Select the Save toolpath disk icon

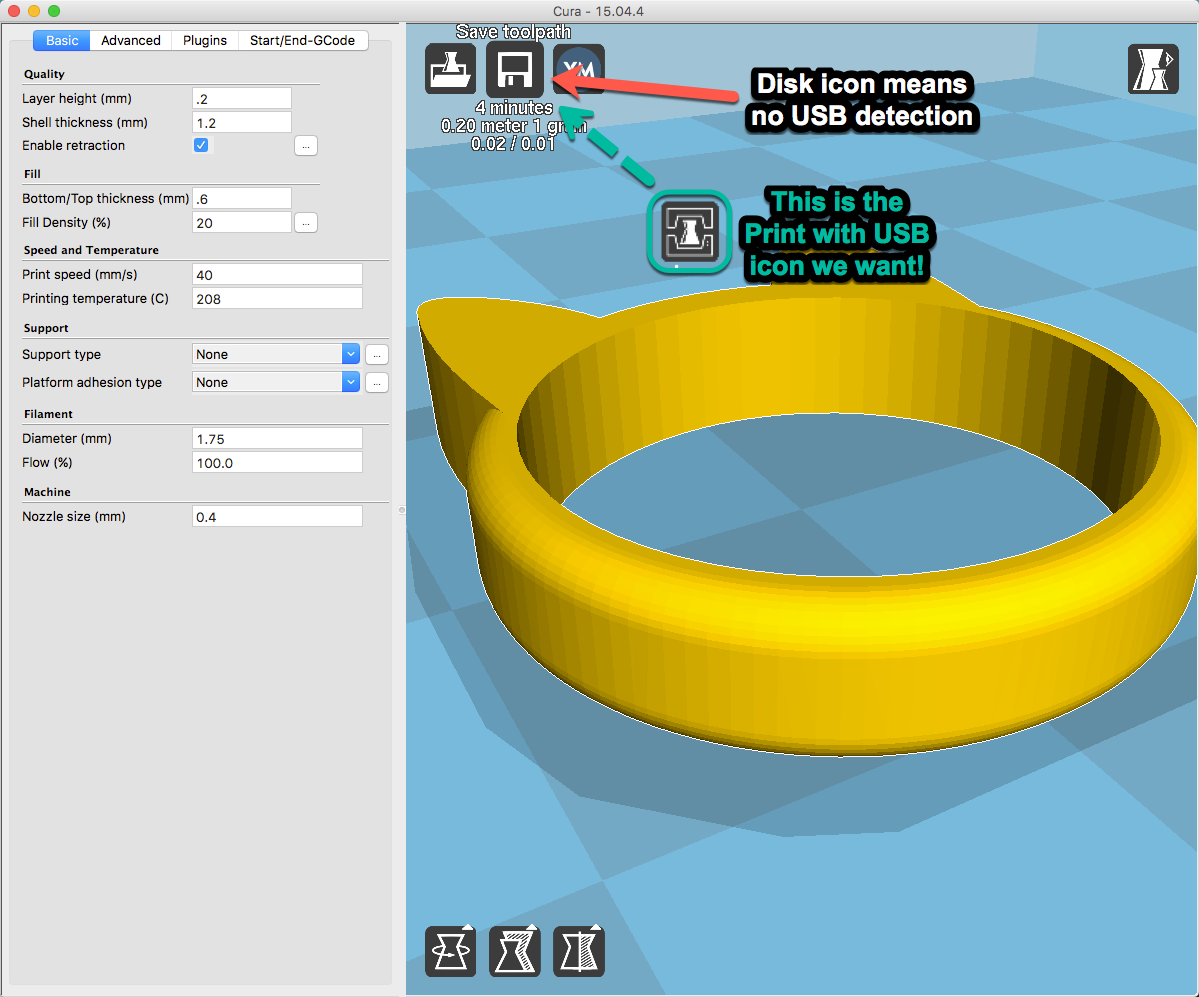point(514,68)
